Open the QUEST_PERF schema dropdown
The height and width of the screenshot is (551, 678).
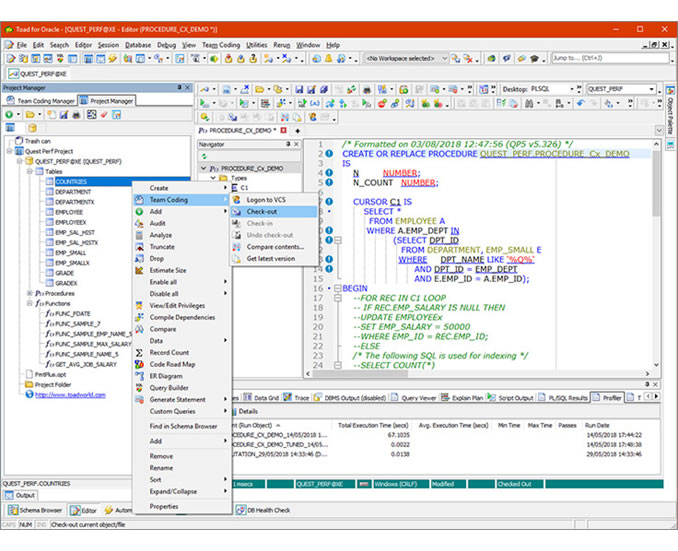pos(651,90)
